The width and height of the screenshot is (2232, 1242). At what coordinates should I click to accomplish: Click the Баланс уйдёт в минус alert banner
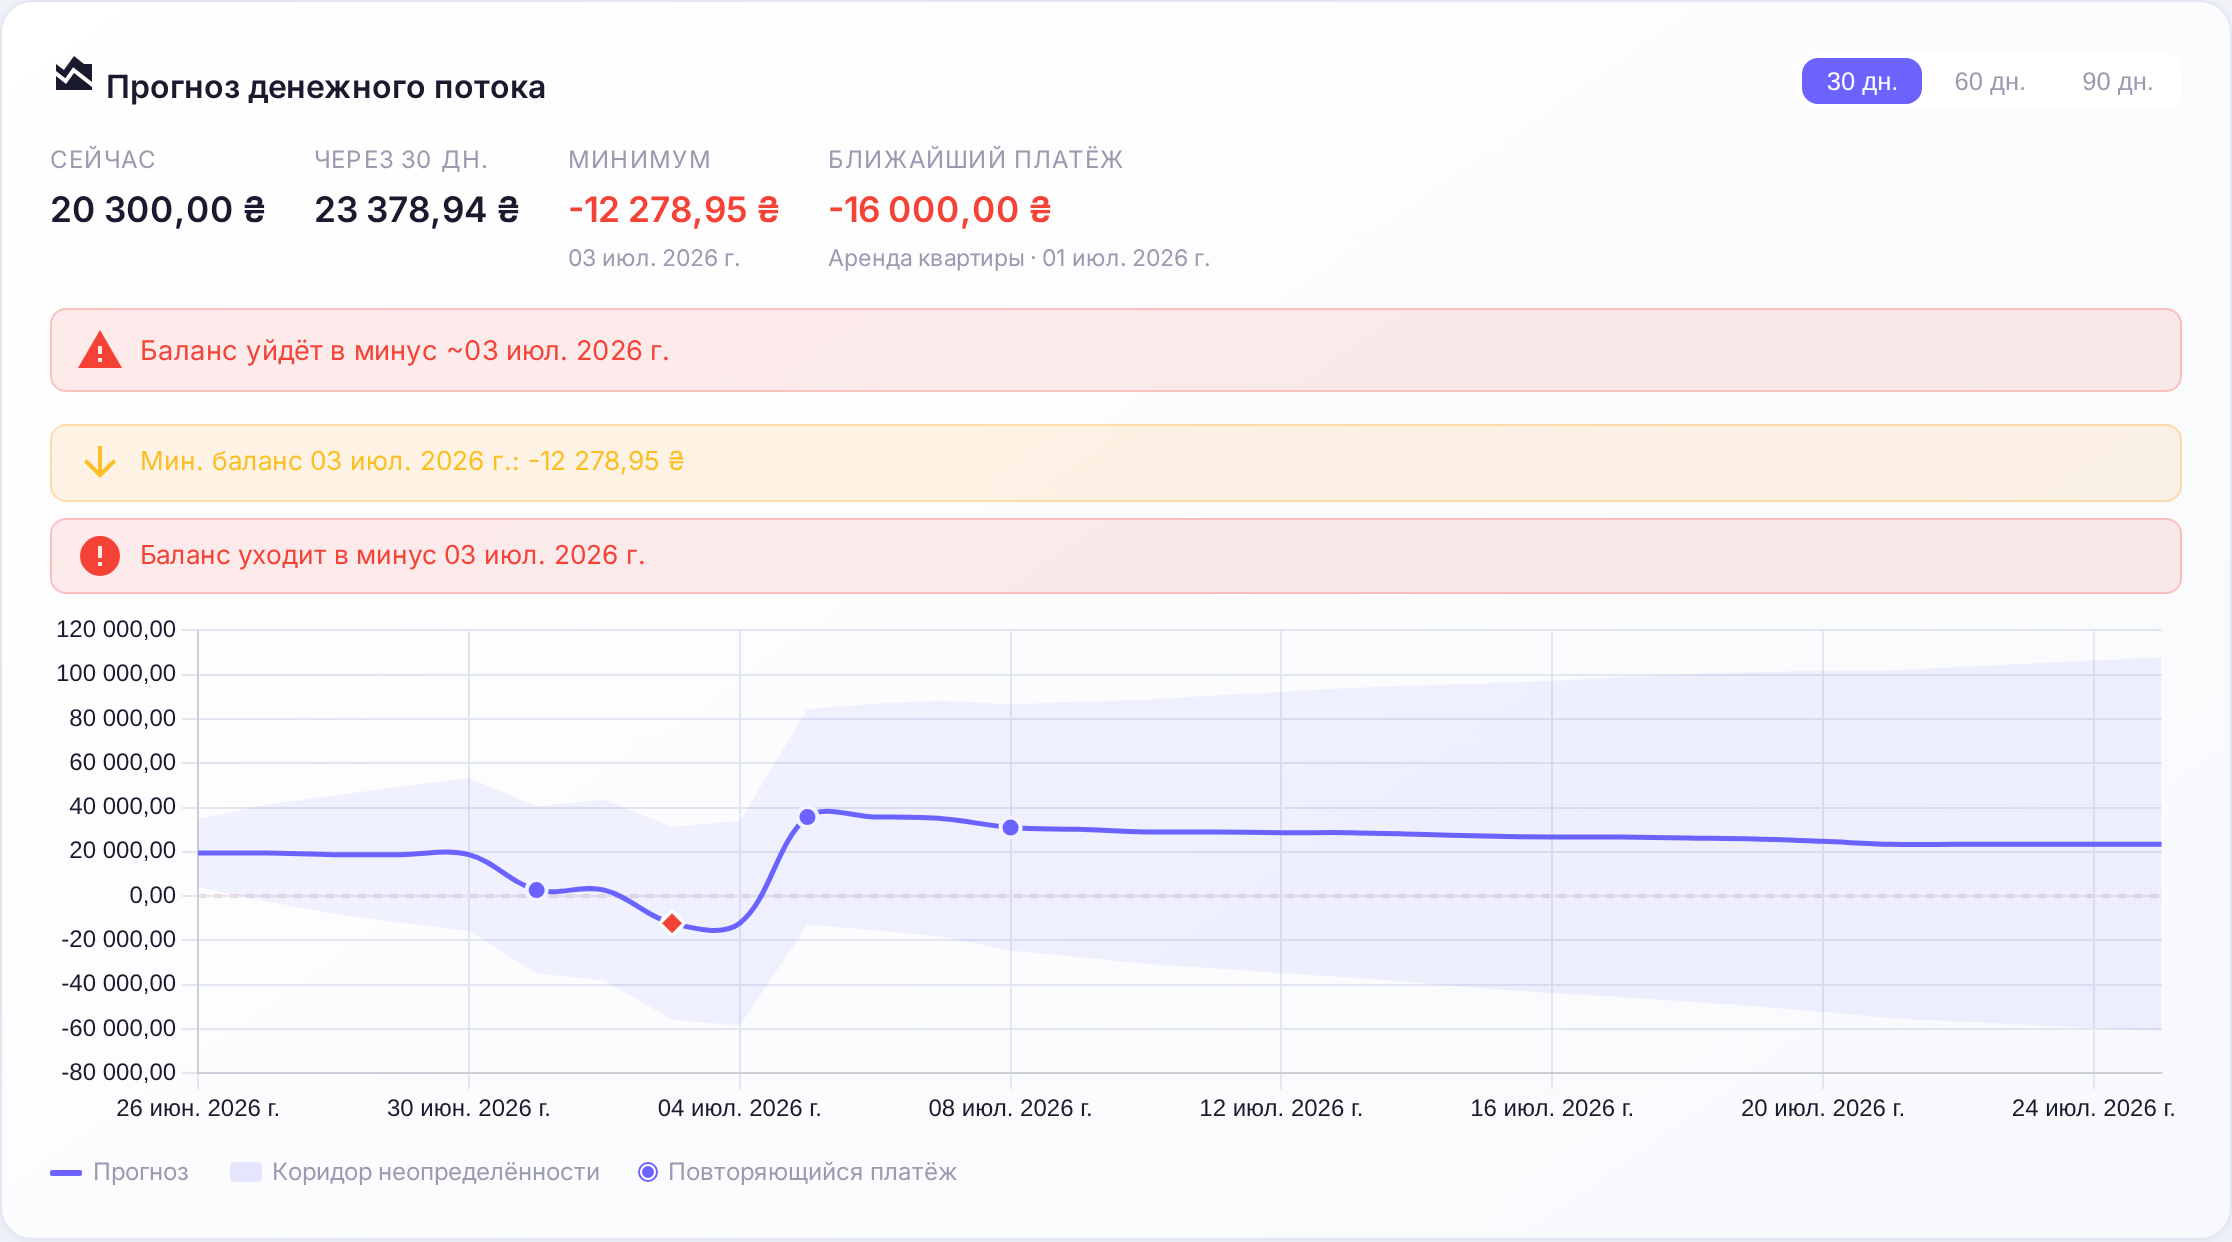pos(1116,350)
